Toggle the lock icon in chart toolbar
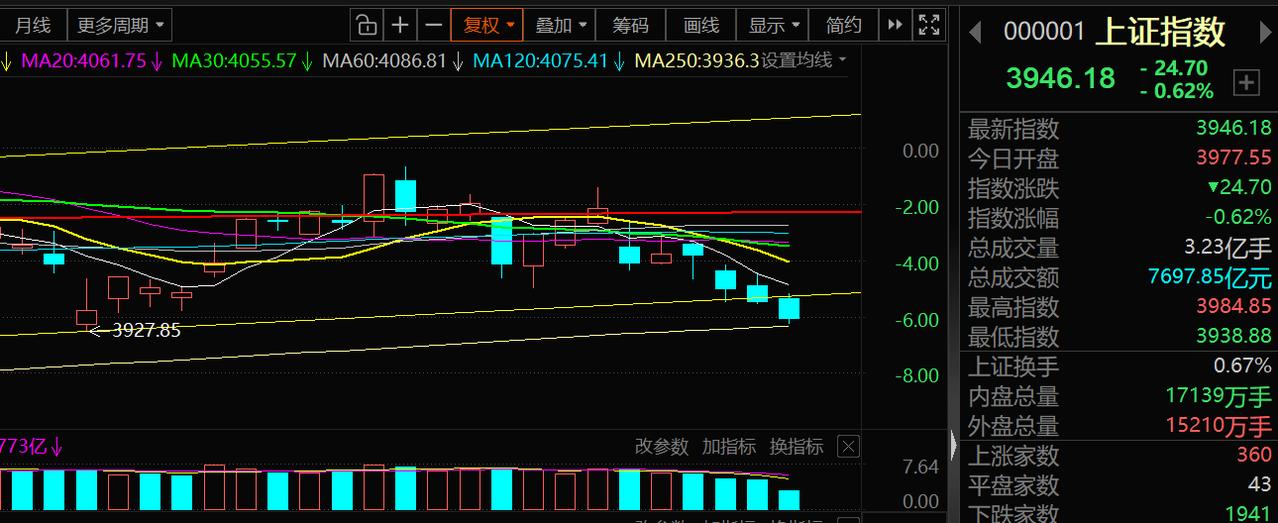1278x523 pixels. click(367, 25)
